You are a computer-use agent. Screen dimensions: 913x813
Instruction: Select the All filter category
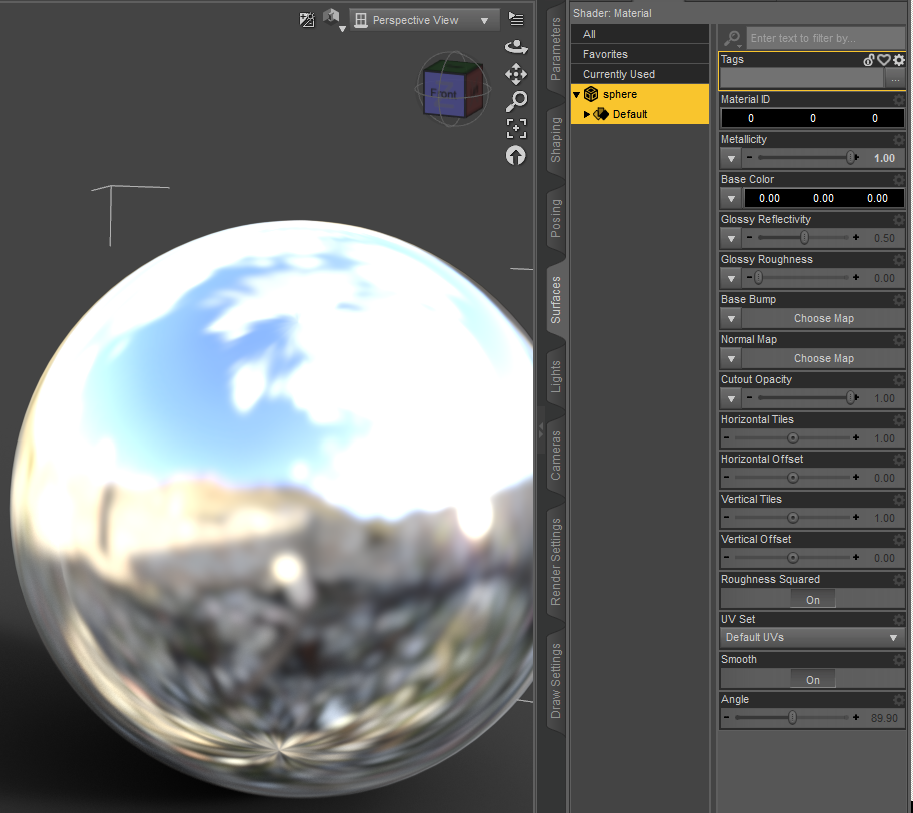(640, 34)
